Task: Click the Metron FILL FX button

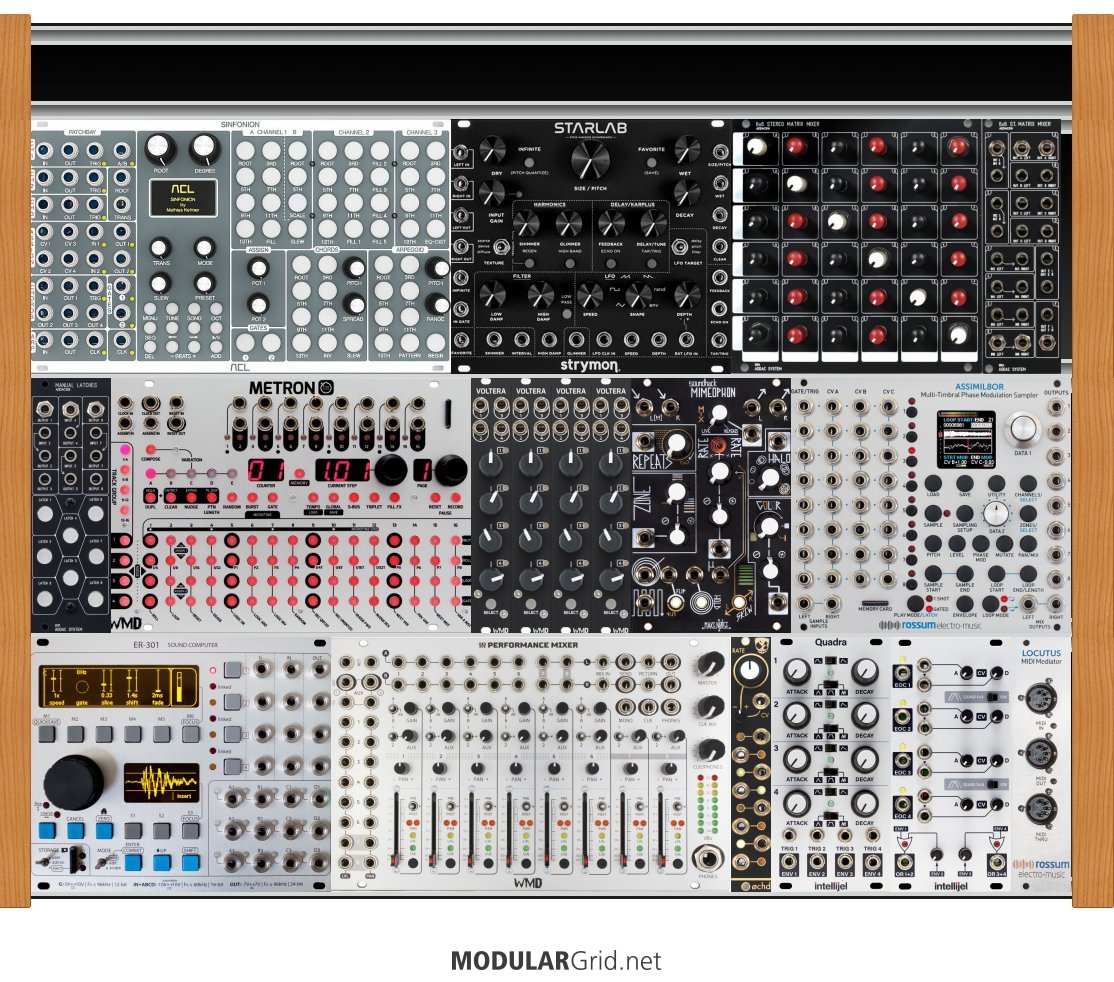Action: (394, 497)
